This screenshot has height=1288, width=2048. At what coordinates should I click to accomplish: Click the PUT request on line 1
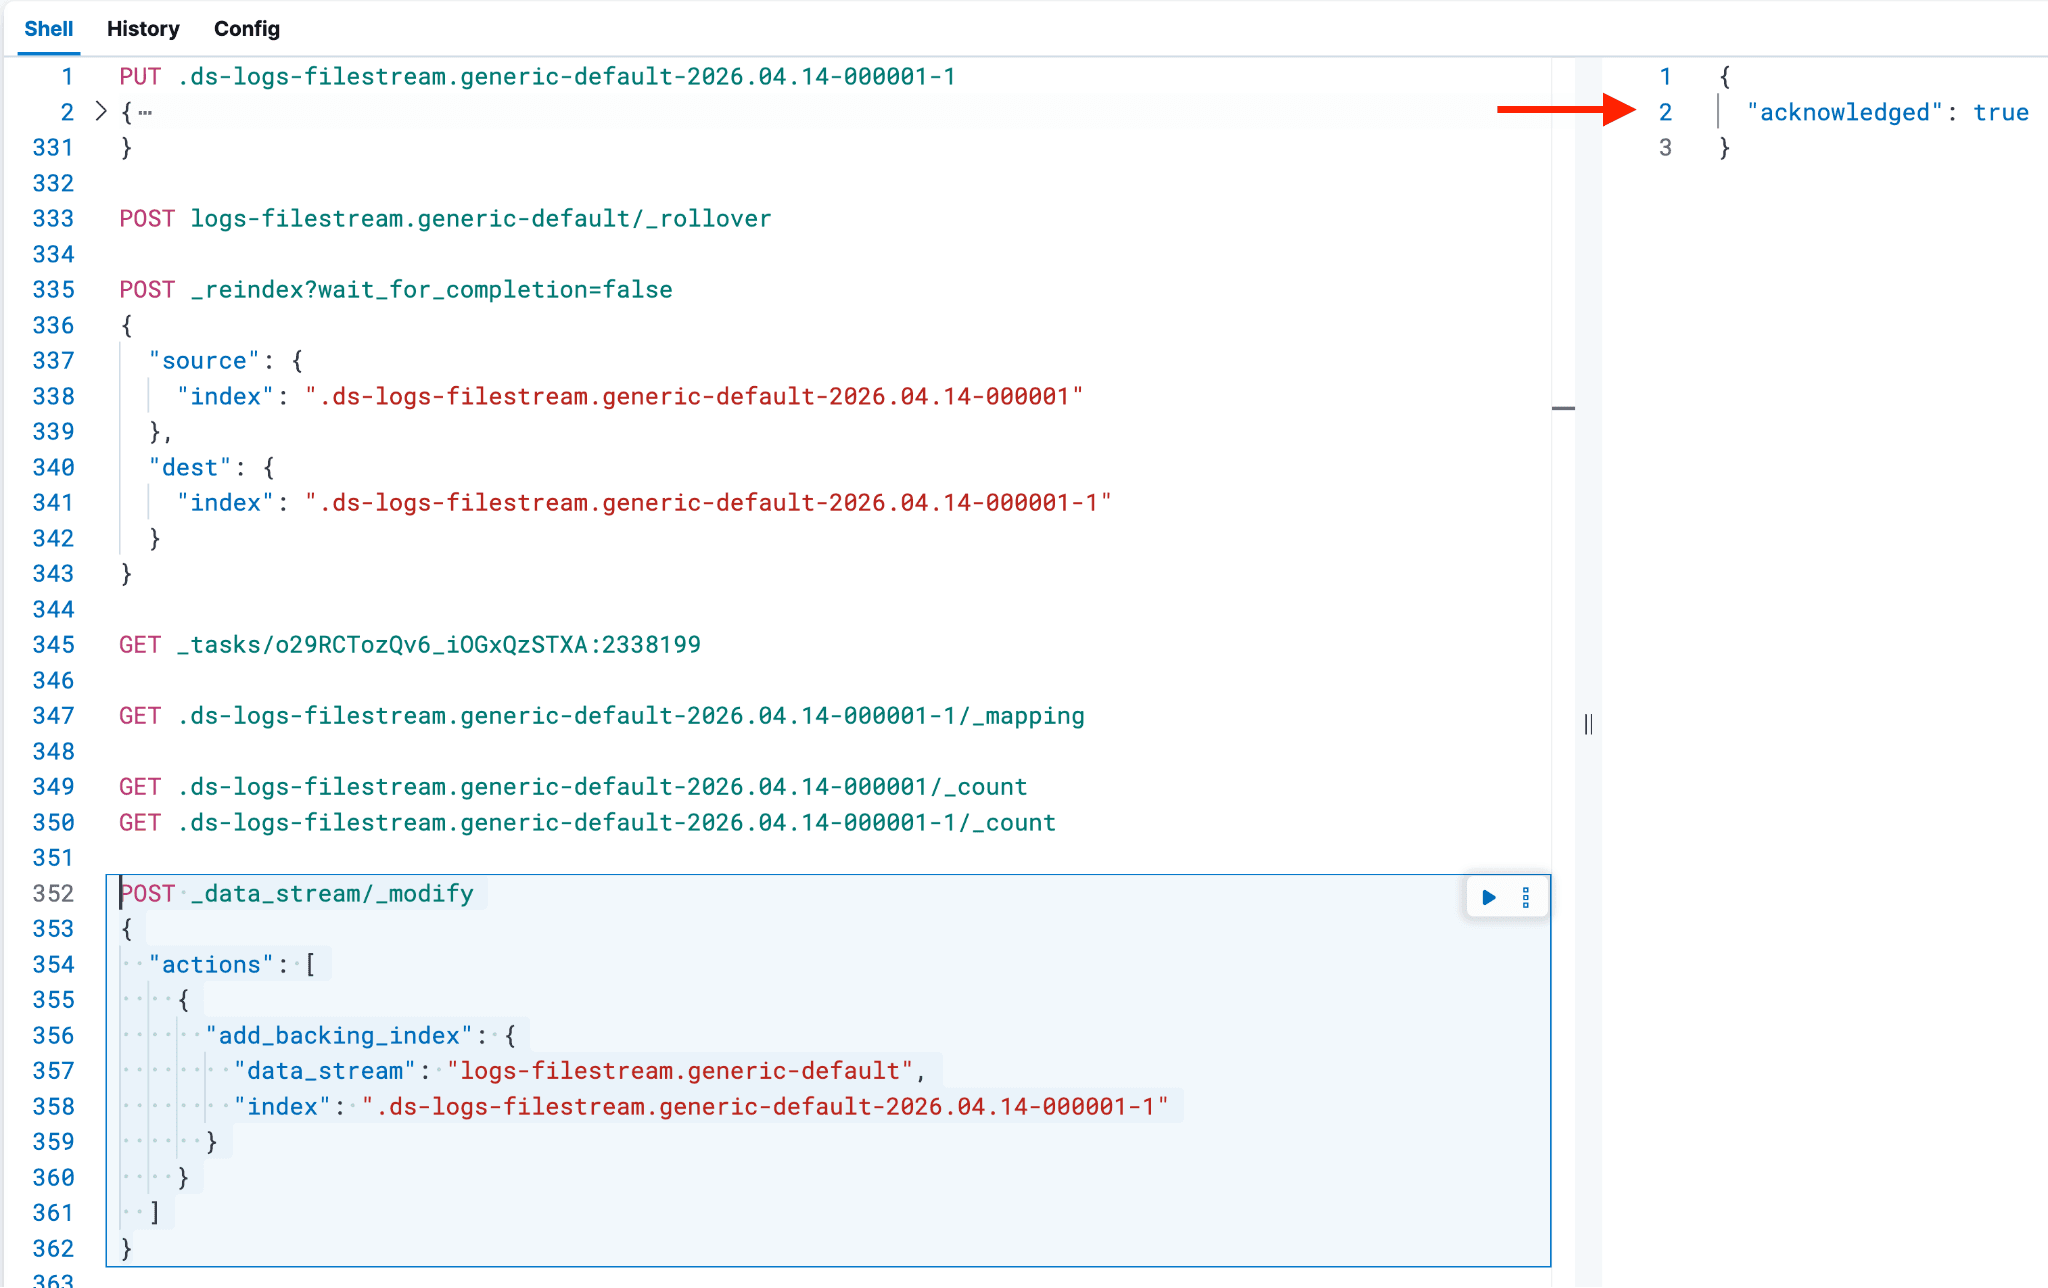536,77
